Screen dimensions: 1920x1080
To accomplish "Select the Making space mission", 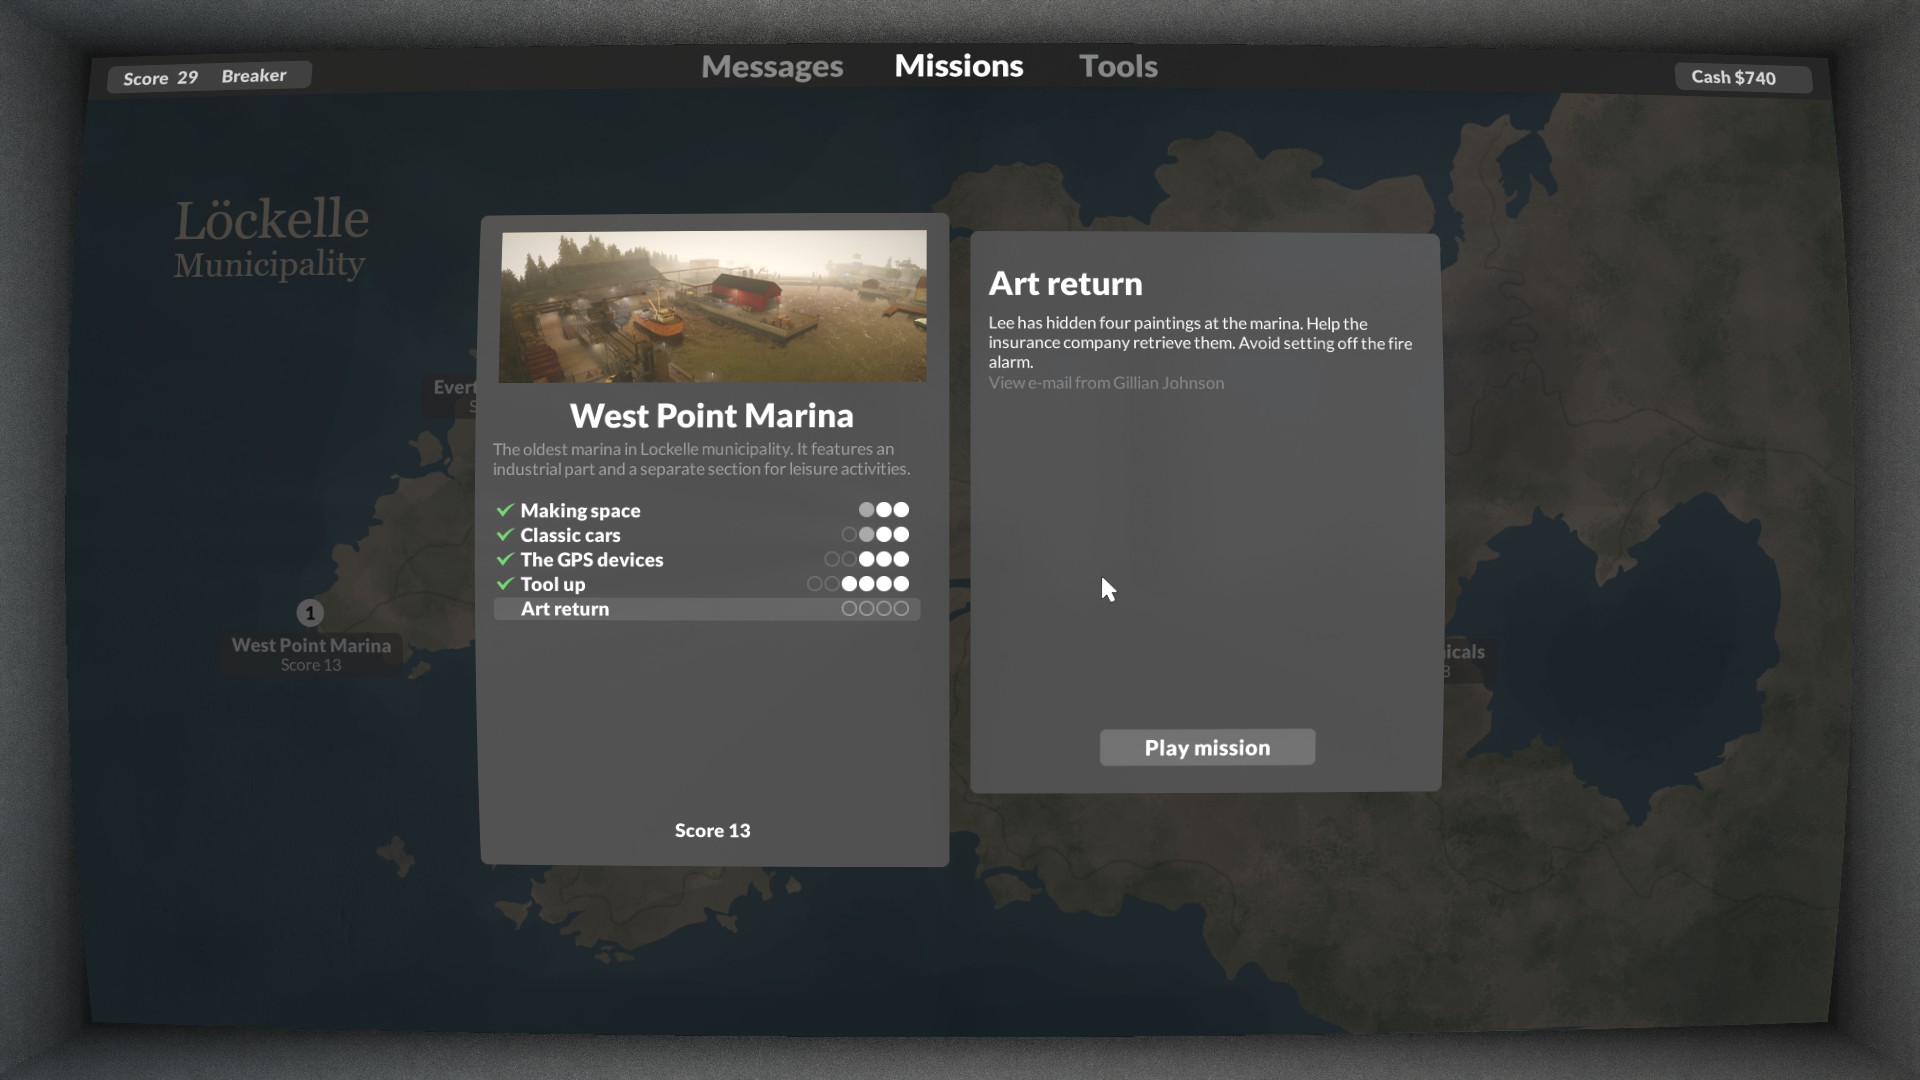I will (x=580, y=510).
